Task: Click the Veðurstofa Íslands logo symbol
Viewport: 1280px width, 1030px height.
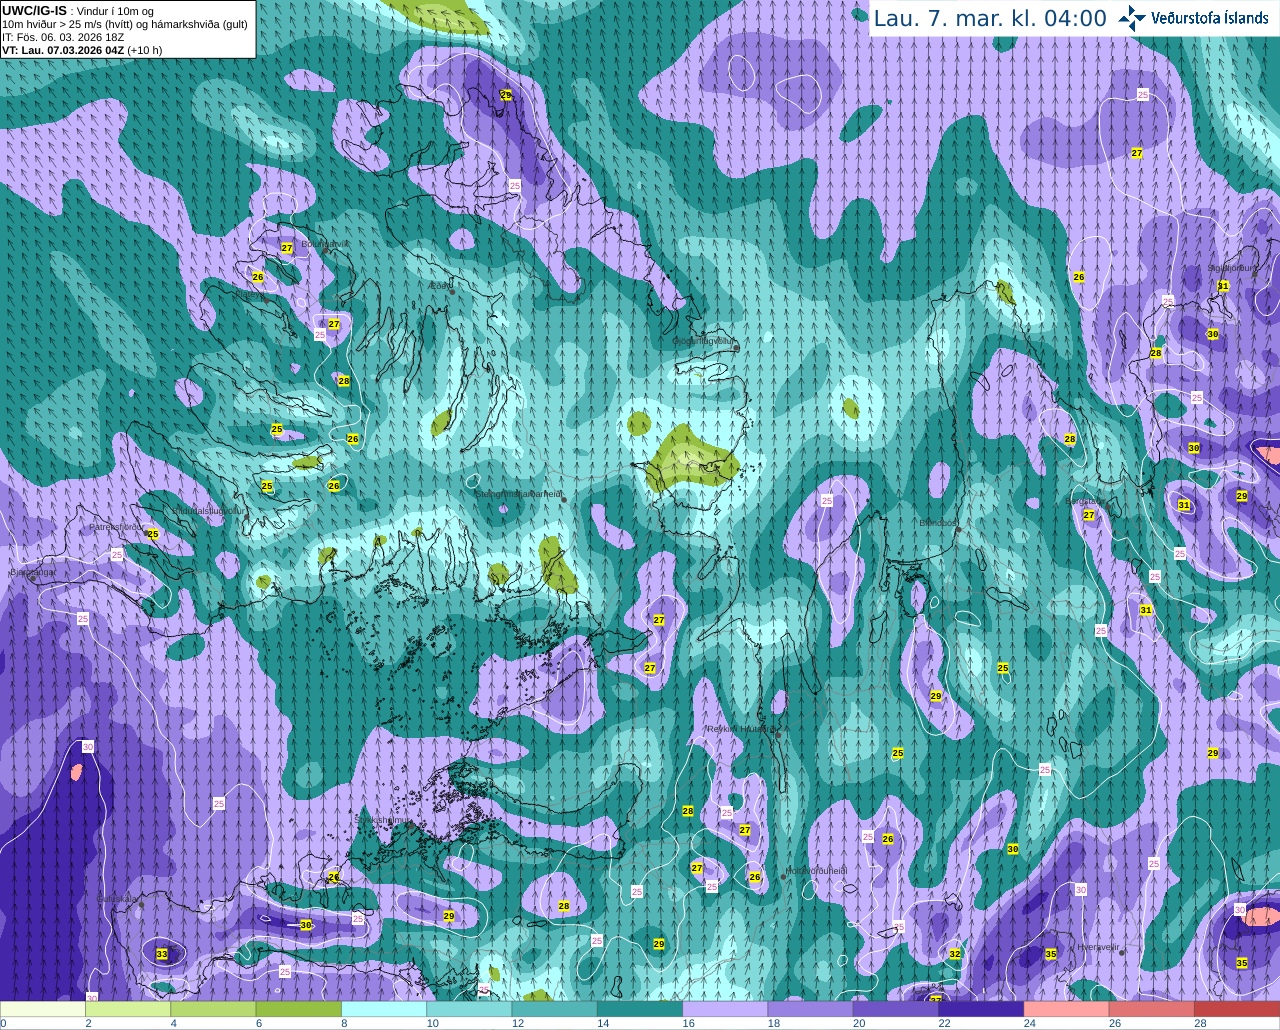Action: pyautogui.click(x=1132, y=17)
